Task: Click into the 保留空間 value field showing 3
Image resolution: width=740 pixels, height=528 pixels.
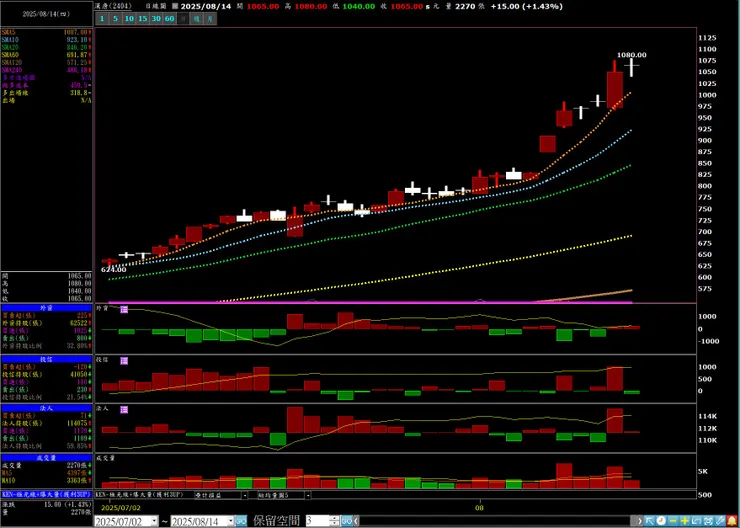Action: click(318, 521)
